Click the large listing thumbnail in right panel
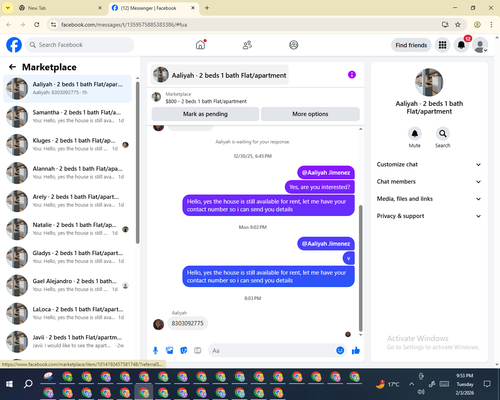Viewport: 500px width, 400px height. click(429, 82)
